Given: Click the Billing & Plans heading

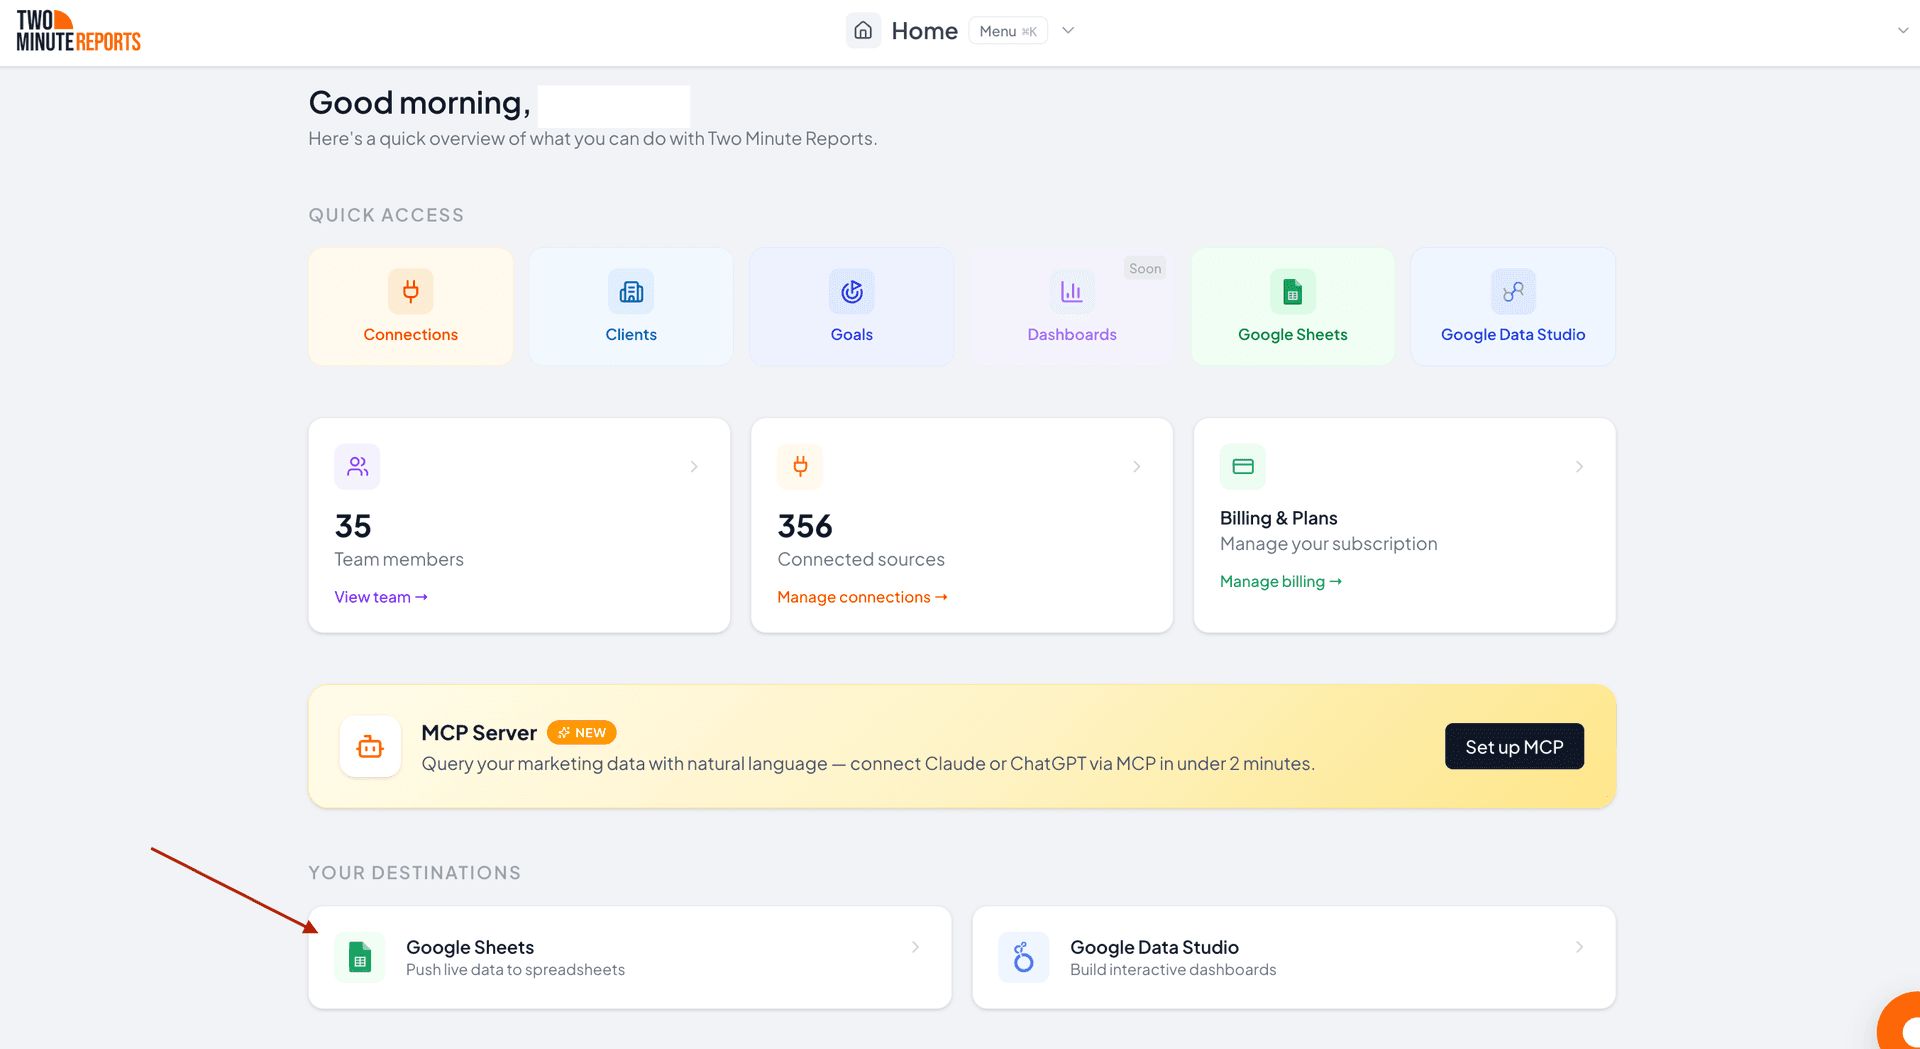Looking at the screenshot, I should click(1278, 518).
